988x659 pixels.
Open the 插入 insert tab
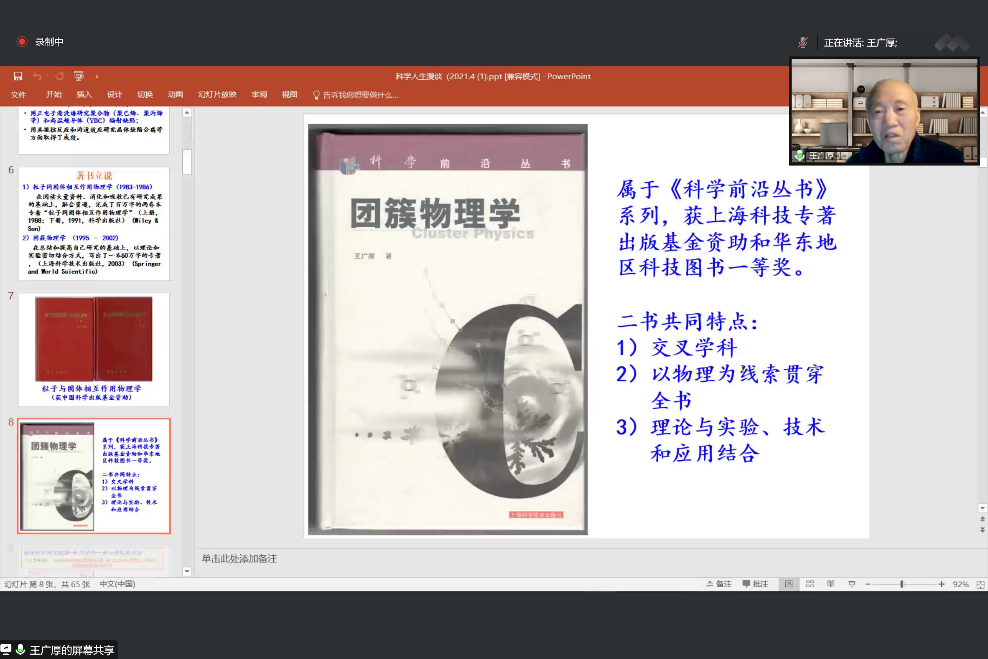point(84,95)
